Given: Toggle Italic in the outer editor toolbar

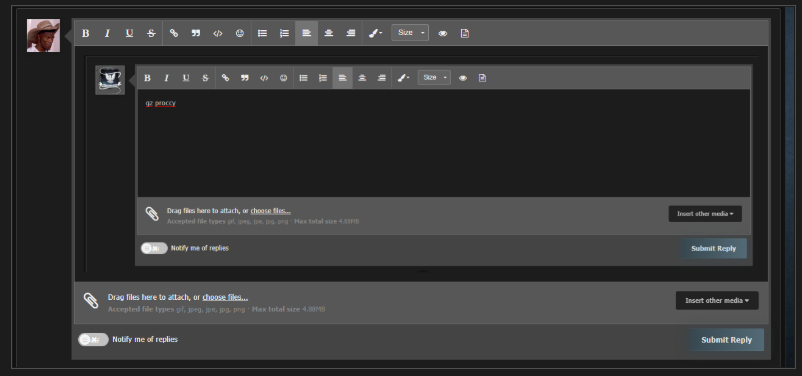Looking at the screenshot, I should [107, 33].
